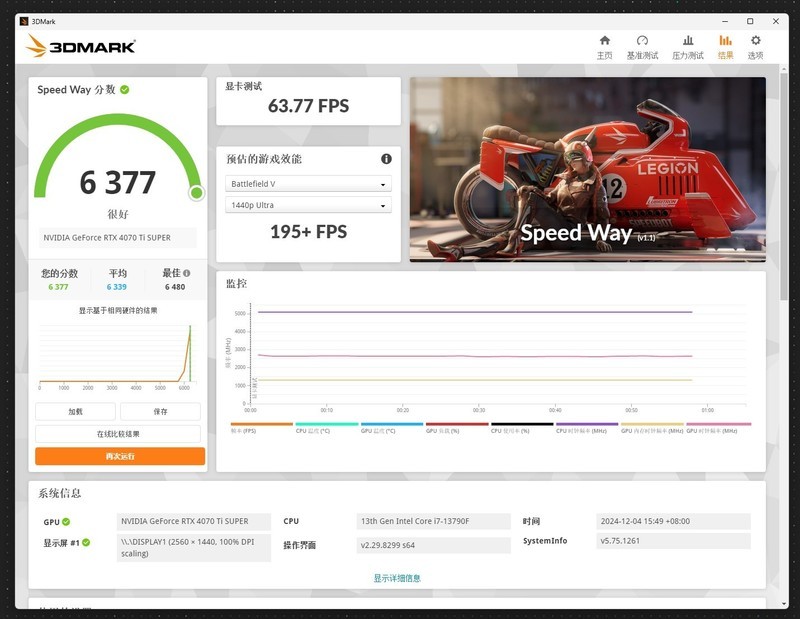Click the score gauge end marker
The image size is (800, 619).
196,193
